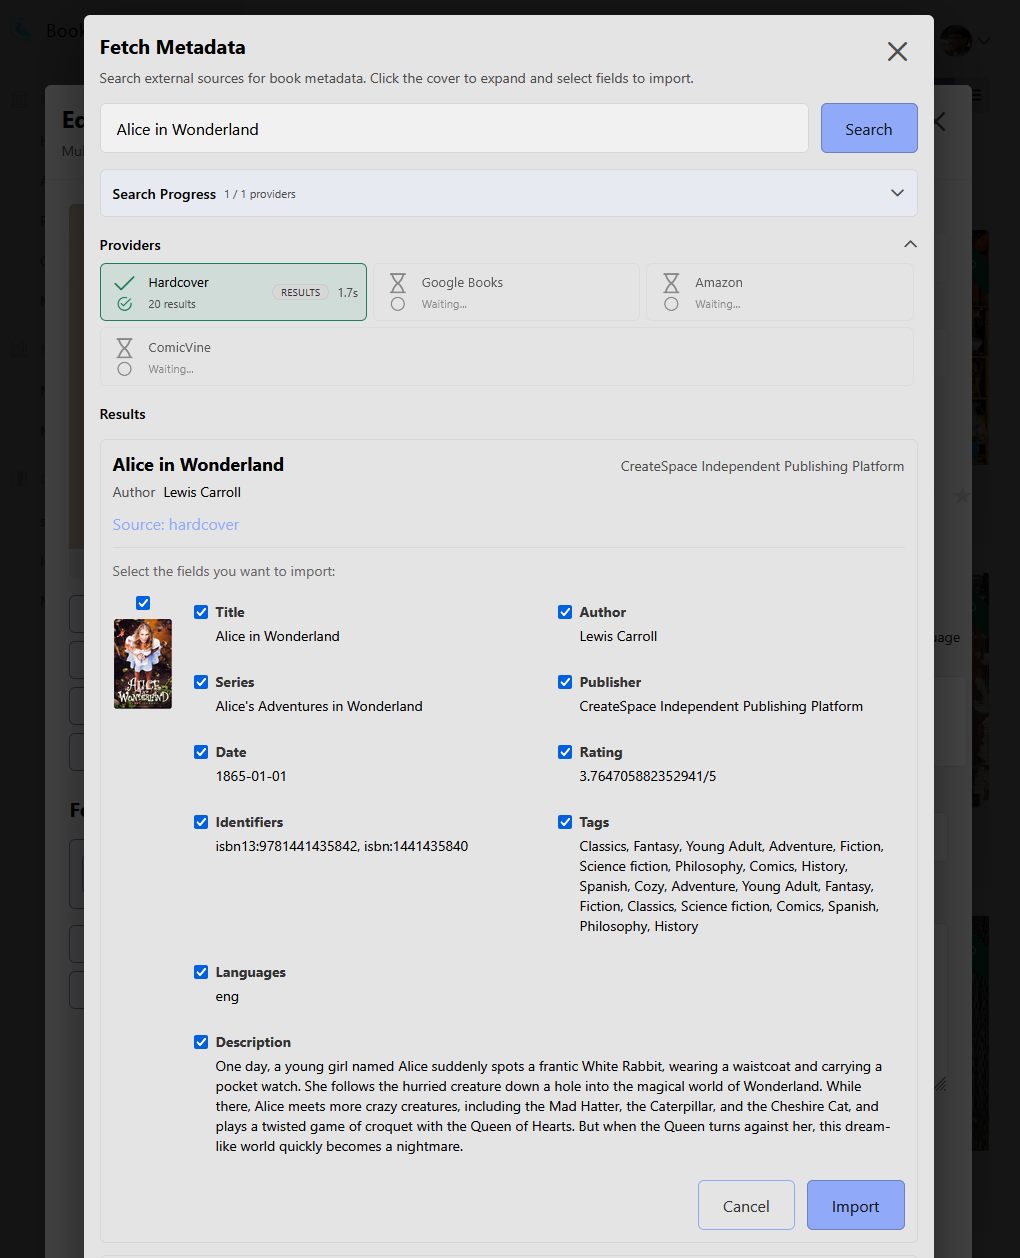Select the ComicVine provider radio circle
The width and height of the screenshot is (1020, 1258).
click(x=124, y=369)
